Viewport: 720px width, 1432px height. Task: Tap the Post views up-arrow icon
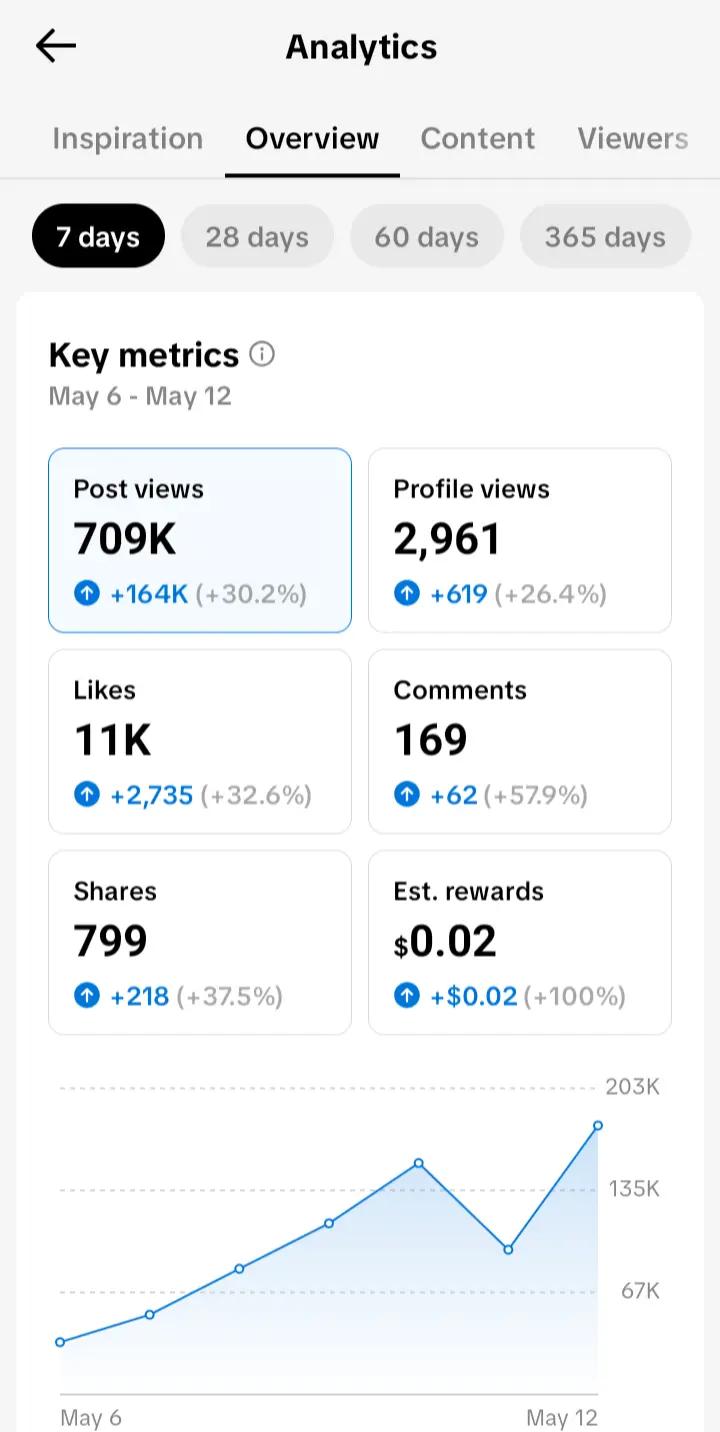click(87, 594)
